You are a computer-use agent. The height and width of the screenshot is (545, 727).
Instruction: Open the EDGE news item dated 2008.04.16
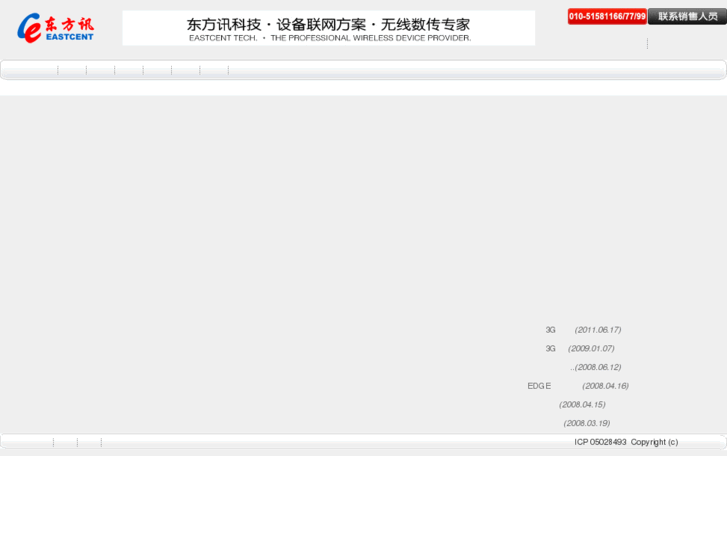tap(578, 386)
